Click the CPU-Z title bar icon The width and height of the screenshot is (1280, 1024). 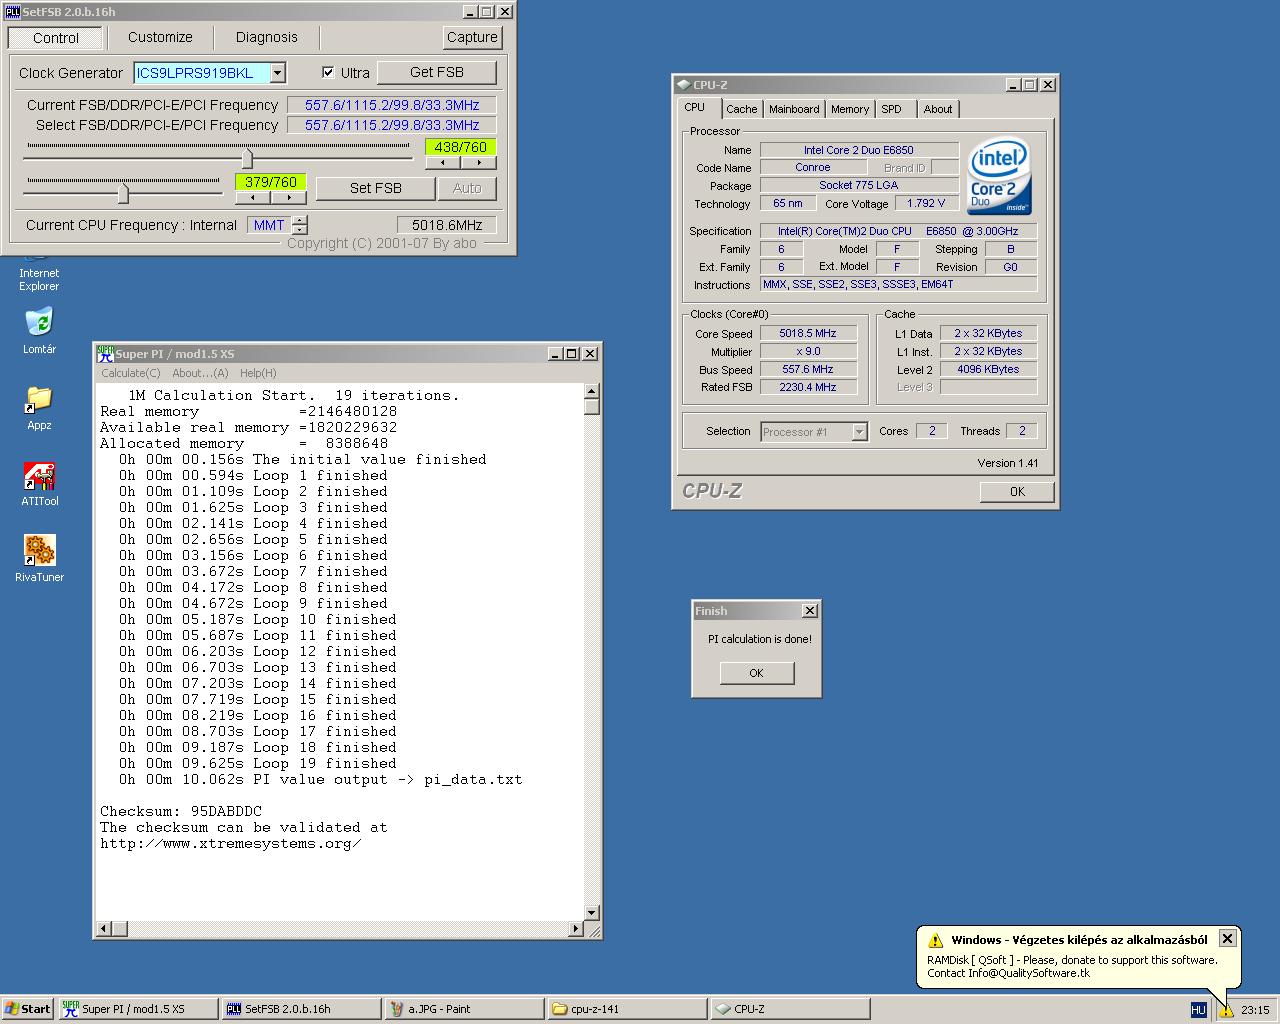pos(683,85)
